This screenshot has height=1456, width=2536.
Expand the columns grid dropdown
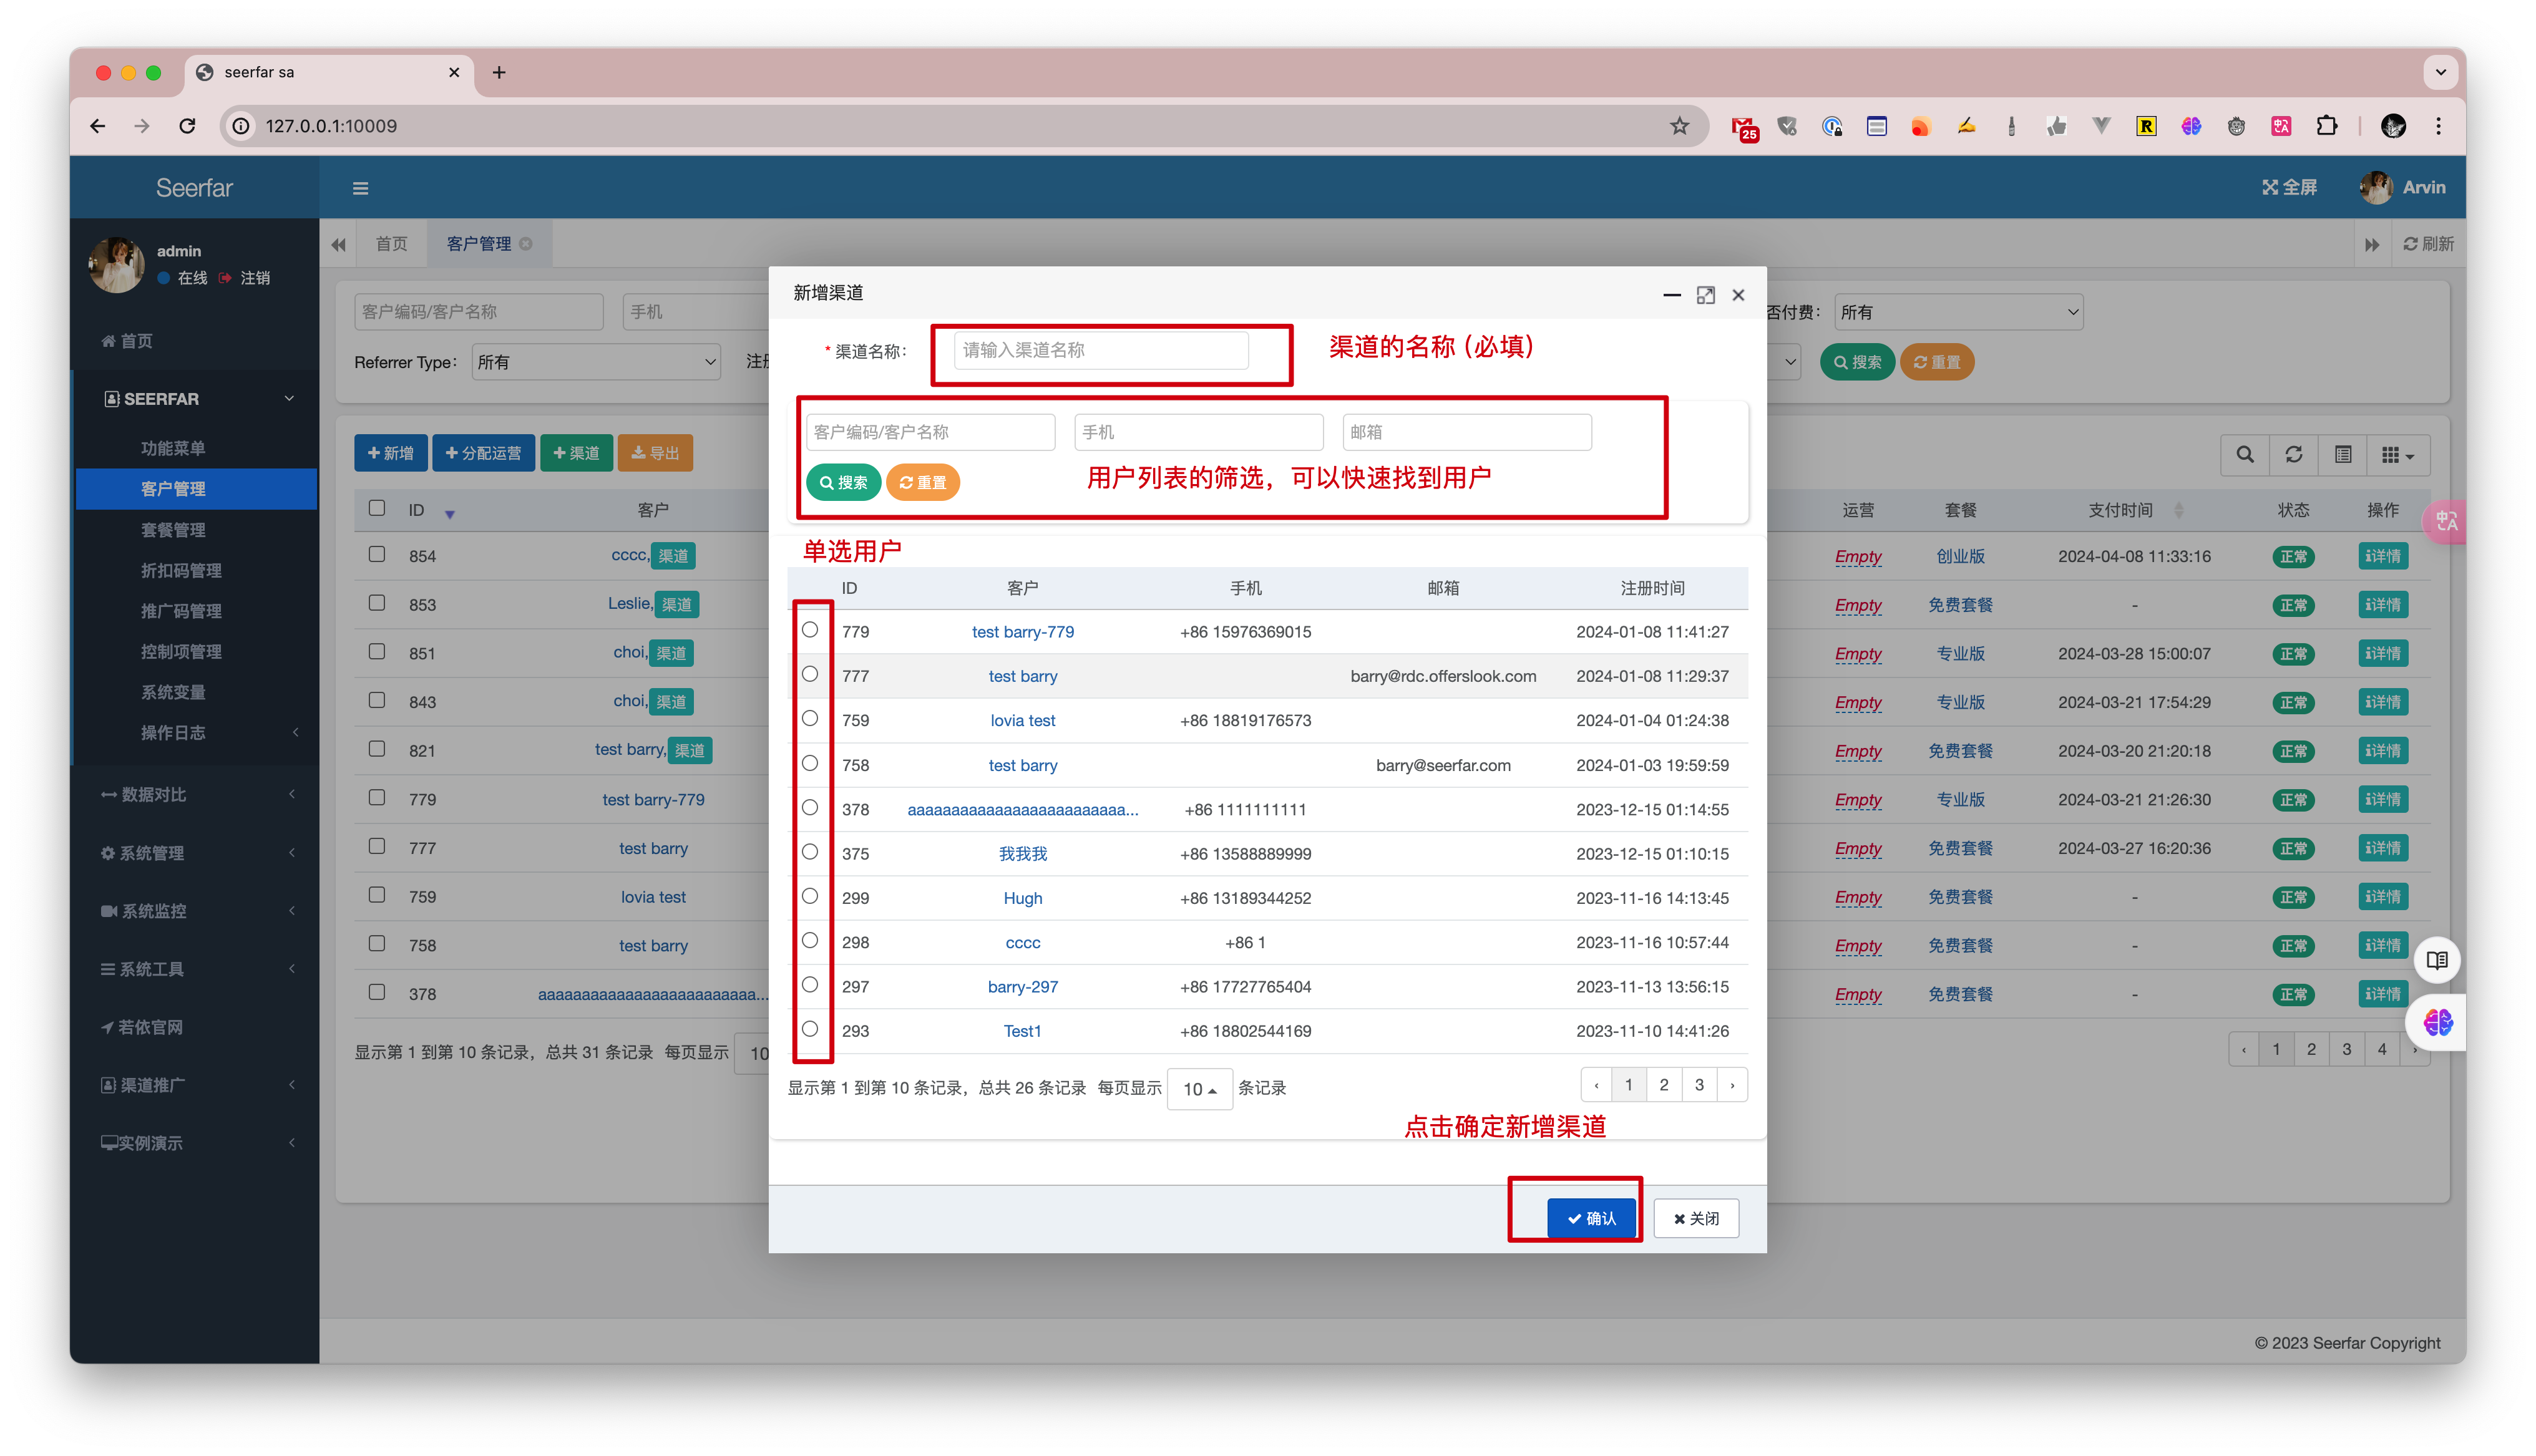pyautogui.click(x=2397, y=455)
